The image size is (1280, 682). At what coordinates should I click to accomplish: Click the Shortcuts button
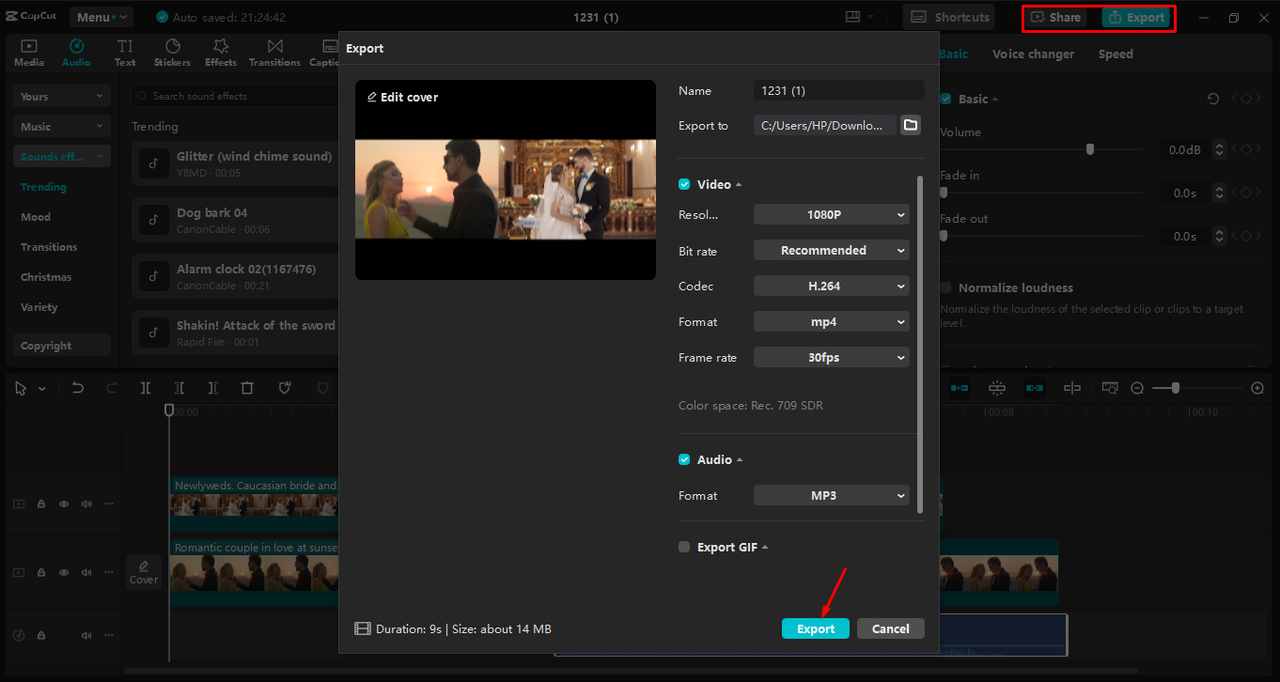949,17
